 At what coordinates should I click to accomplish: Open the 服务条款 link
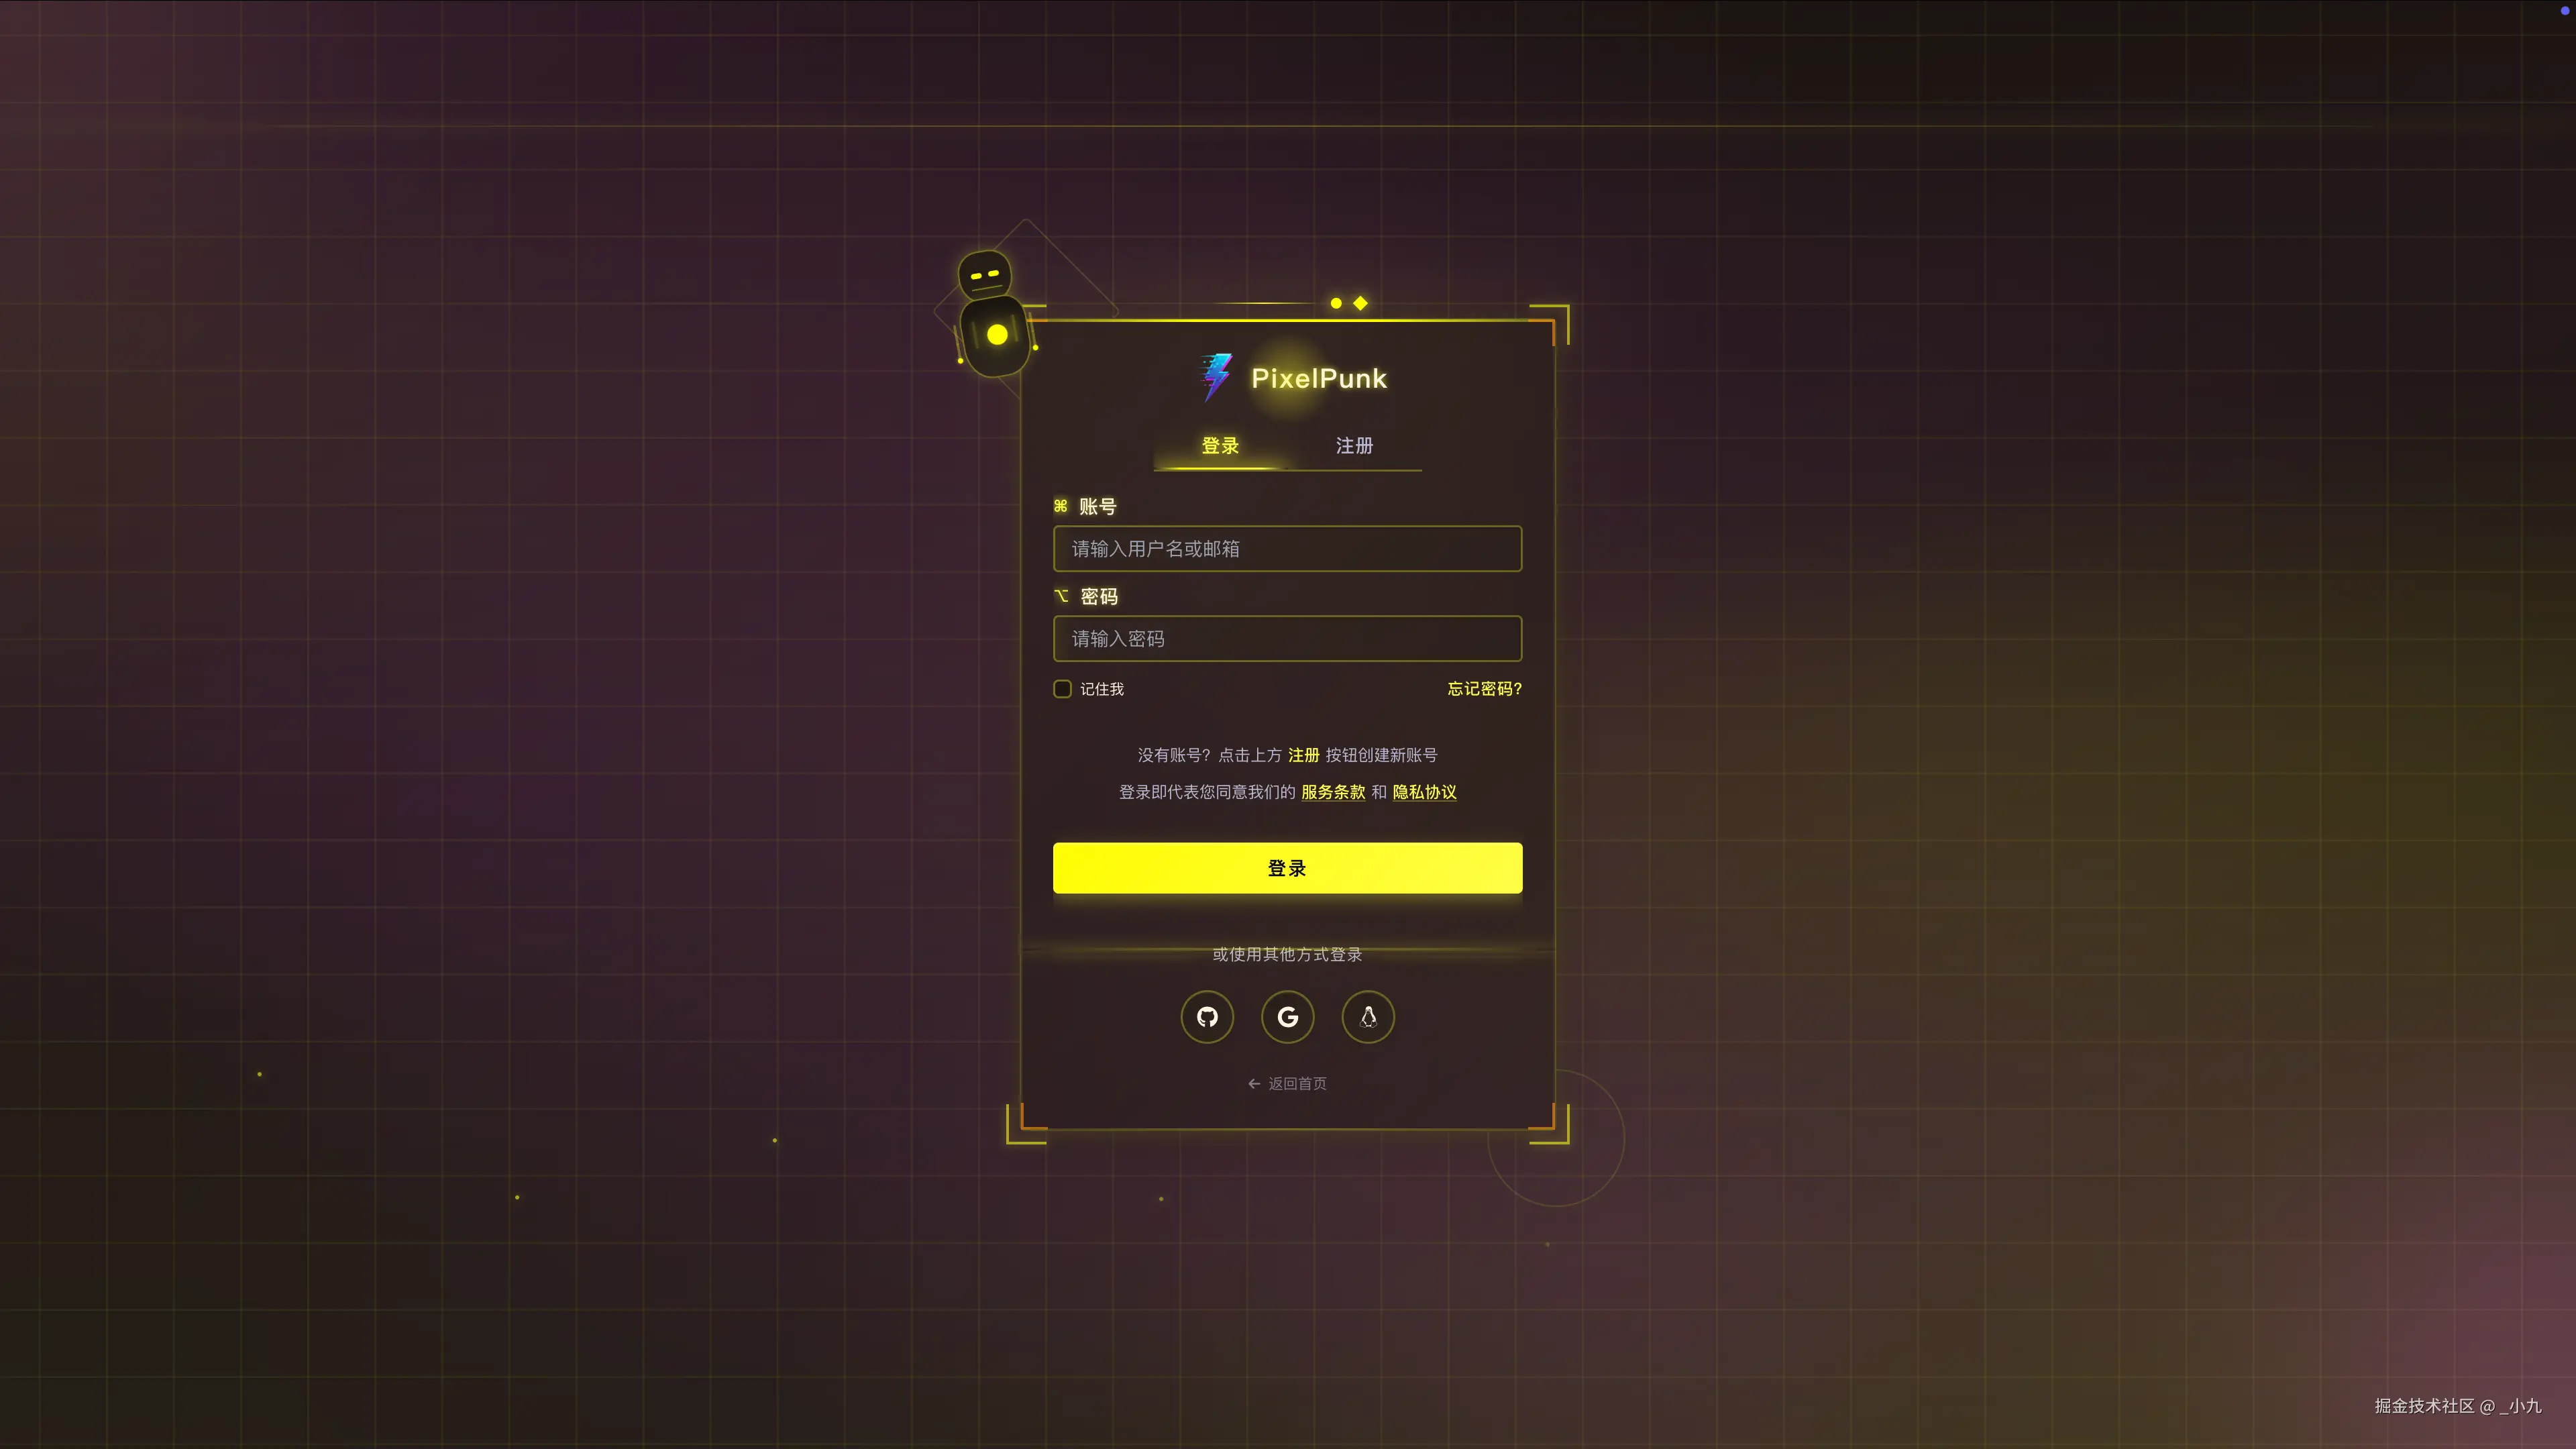point(1333,792)
